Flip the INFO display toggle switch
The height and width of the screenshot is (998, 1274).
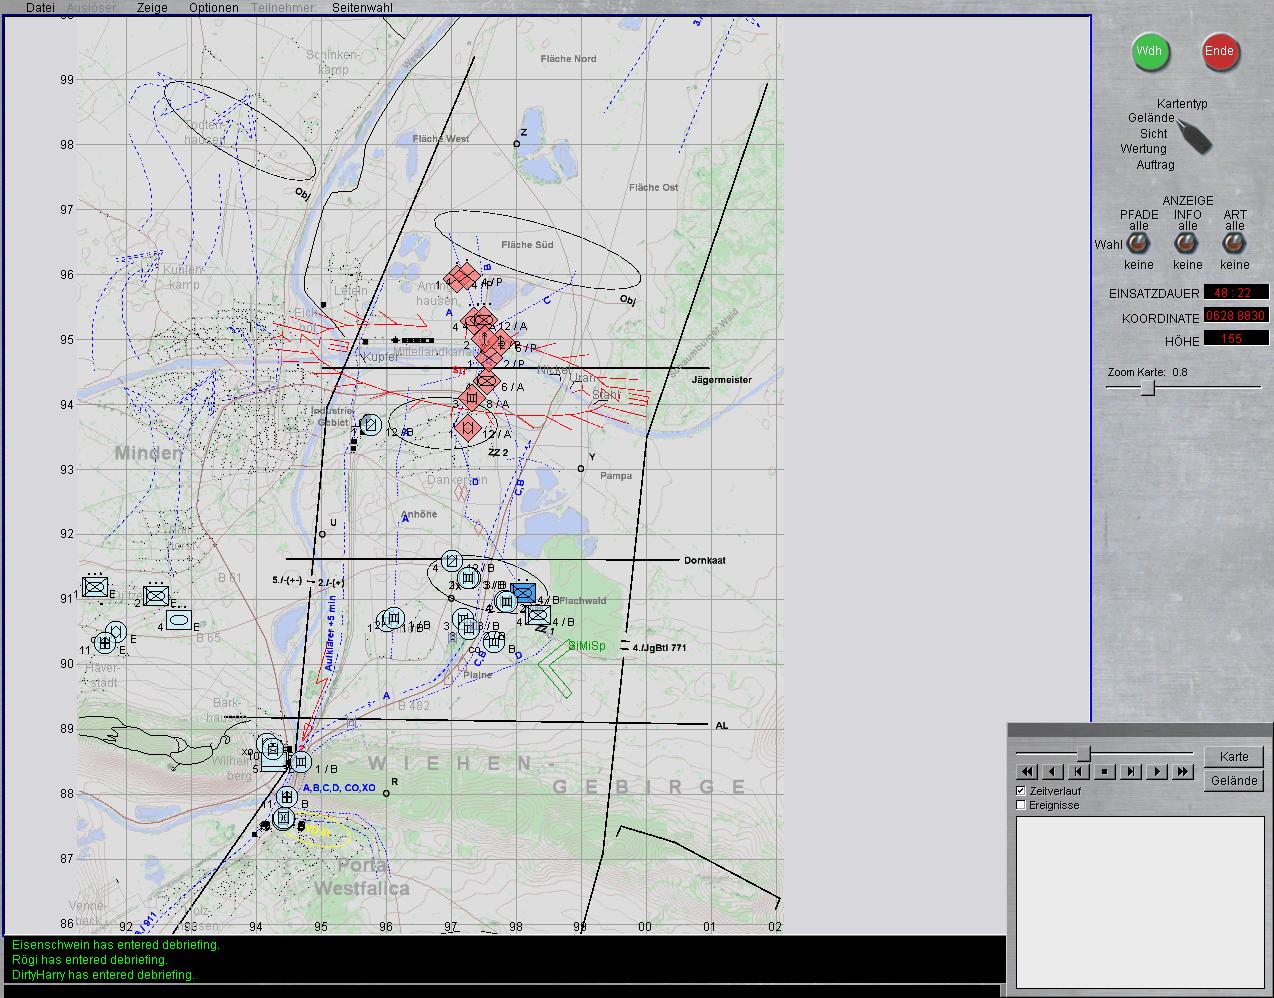tap(1187, 244)
